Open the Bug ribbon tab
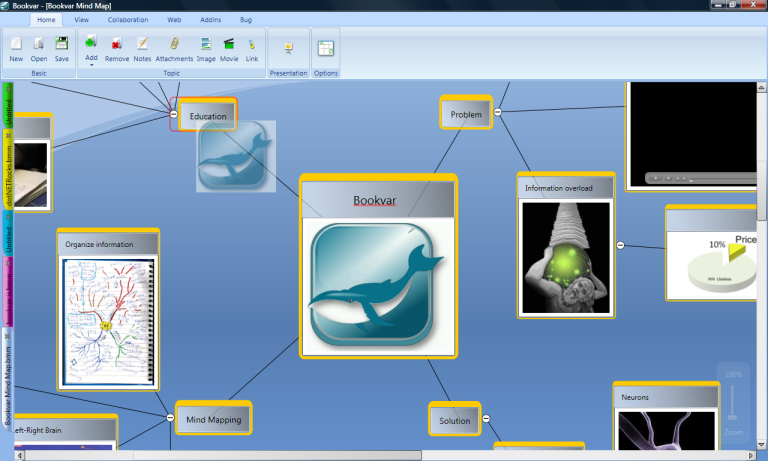 coord(246,20)
